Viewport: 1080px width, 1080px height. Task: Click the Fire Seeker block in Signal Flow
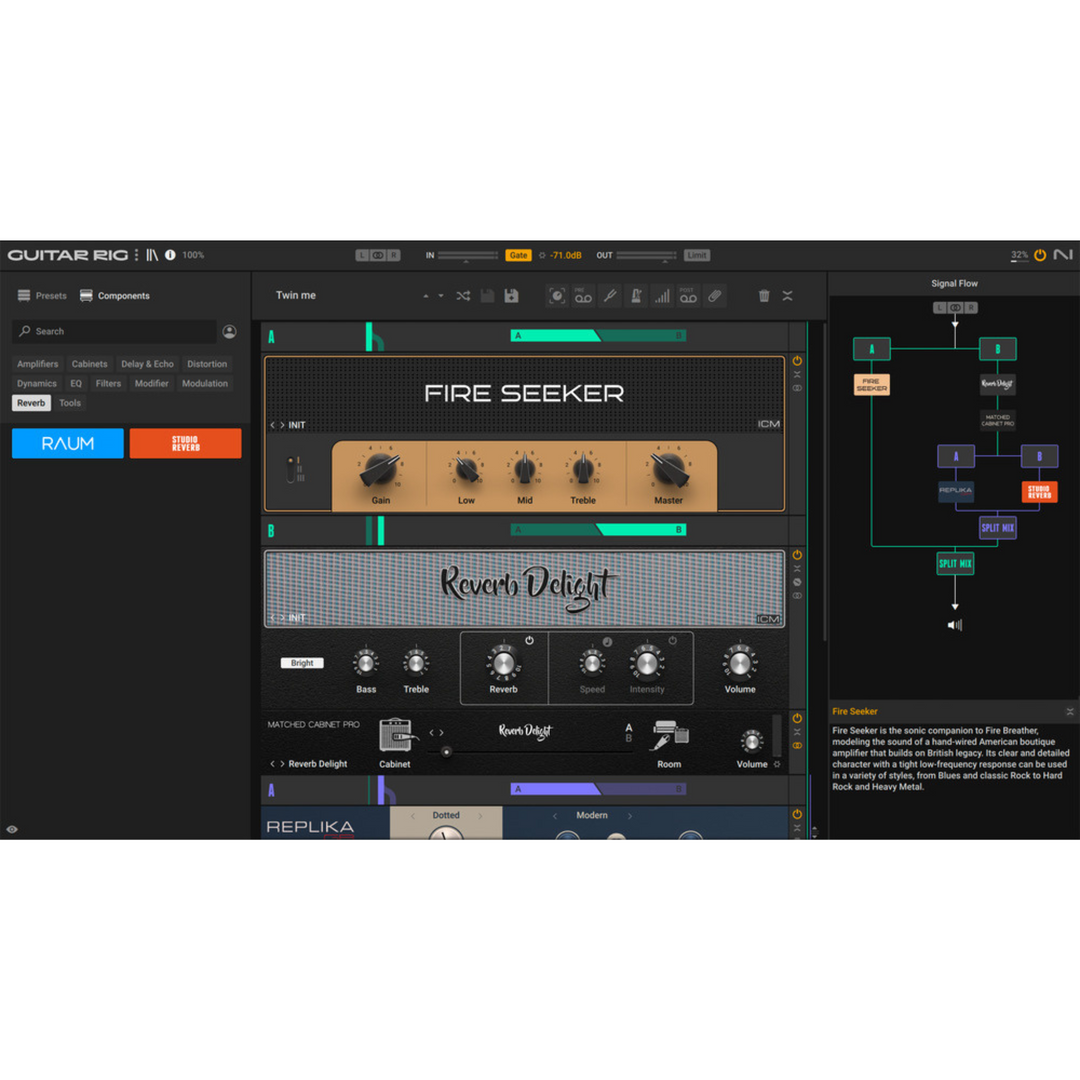tap(871, 384)
